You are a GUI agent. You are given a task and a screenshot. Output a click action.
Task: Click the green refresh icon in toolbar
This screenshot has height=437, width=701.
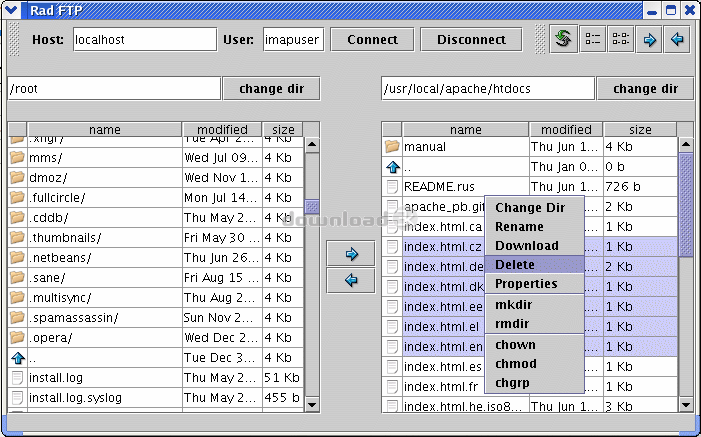coord(564,40)
